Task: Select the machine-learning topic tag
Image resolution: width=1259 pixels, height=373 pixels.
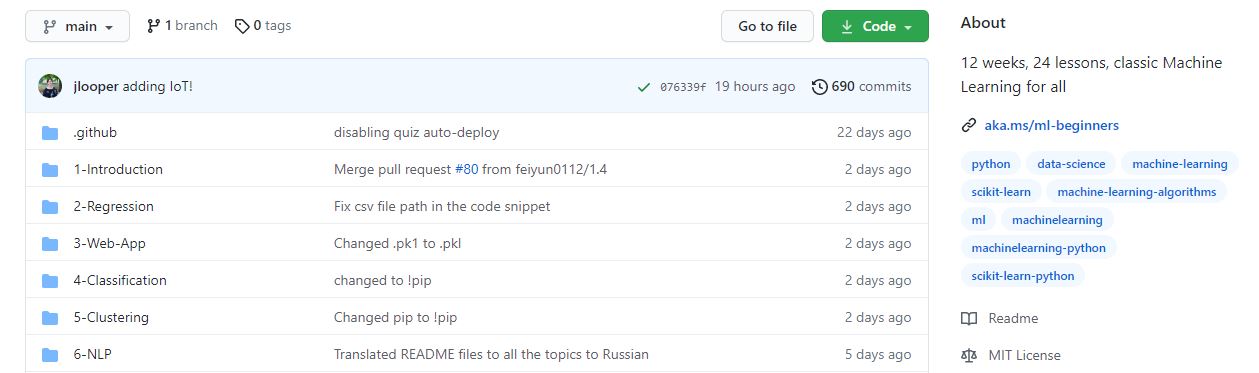Action: pyautogui.click(x=1180, y=164)
